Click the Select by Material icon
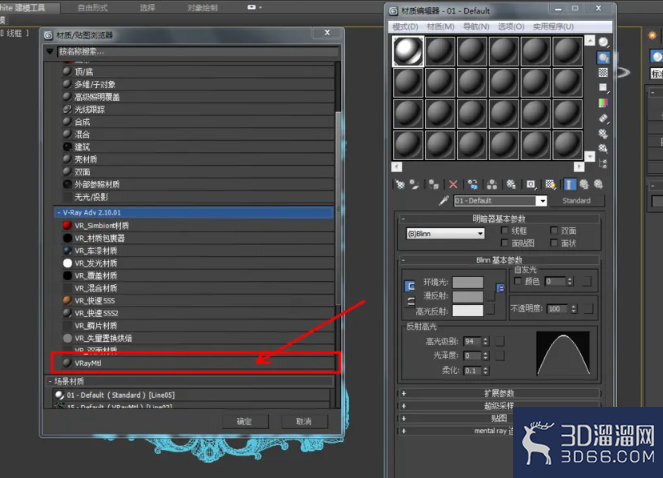 (603, 148)
